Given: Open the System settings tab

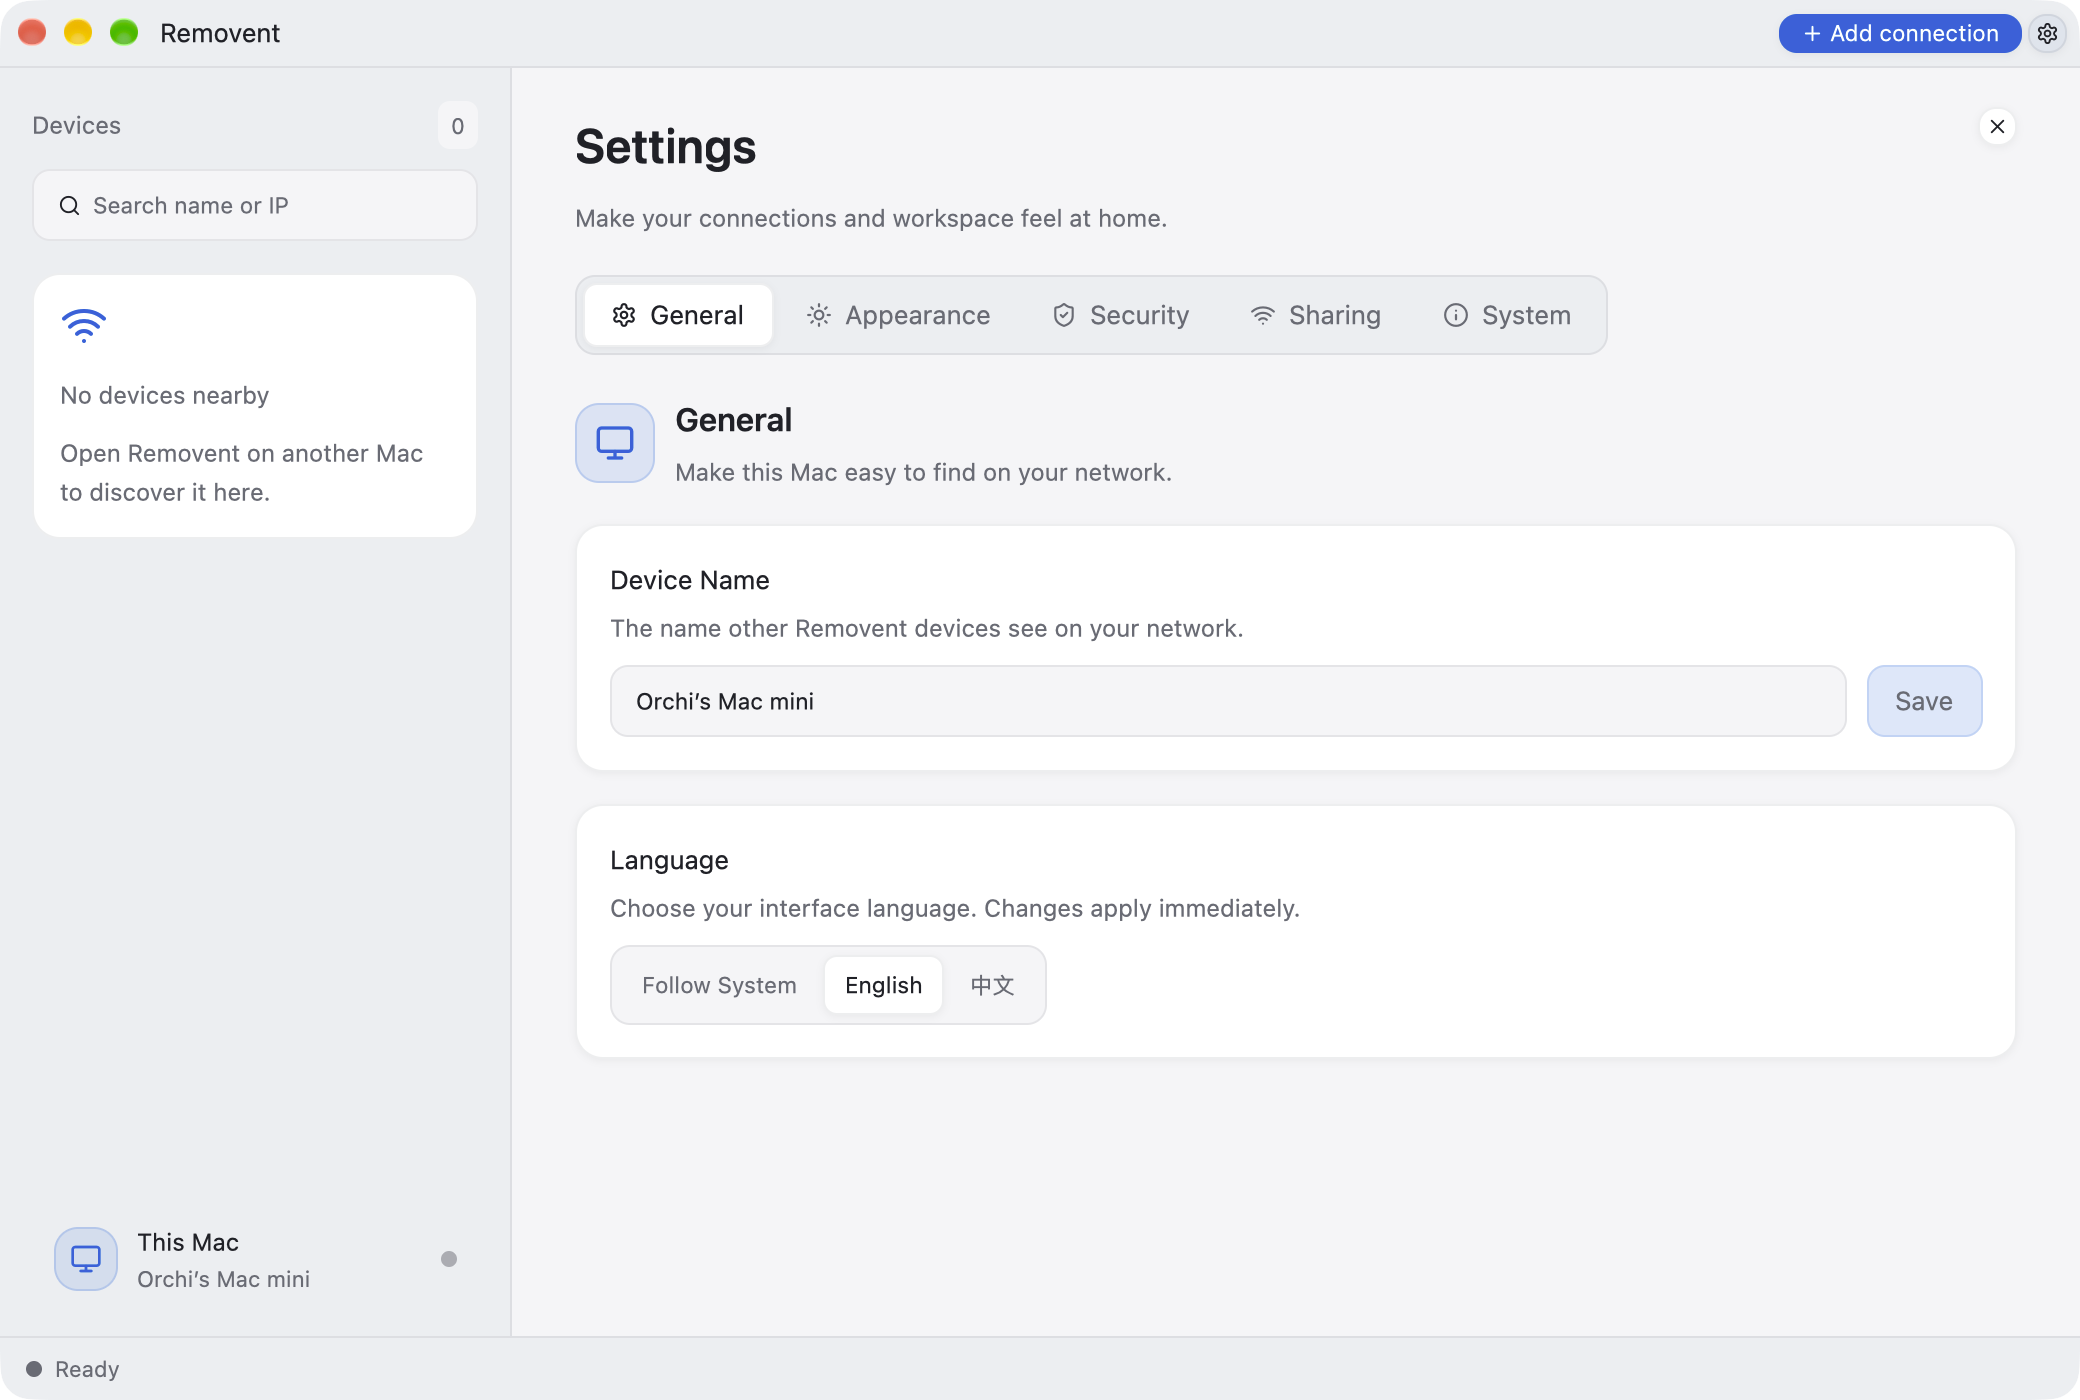Looking at the screenshot, I should [1507, 315].
